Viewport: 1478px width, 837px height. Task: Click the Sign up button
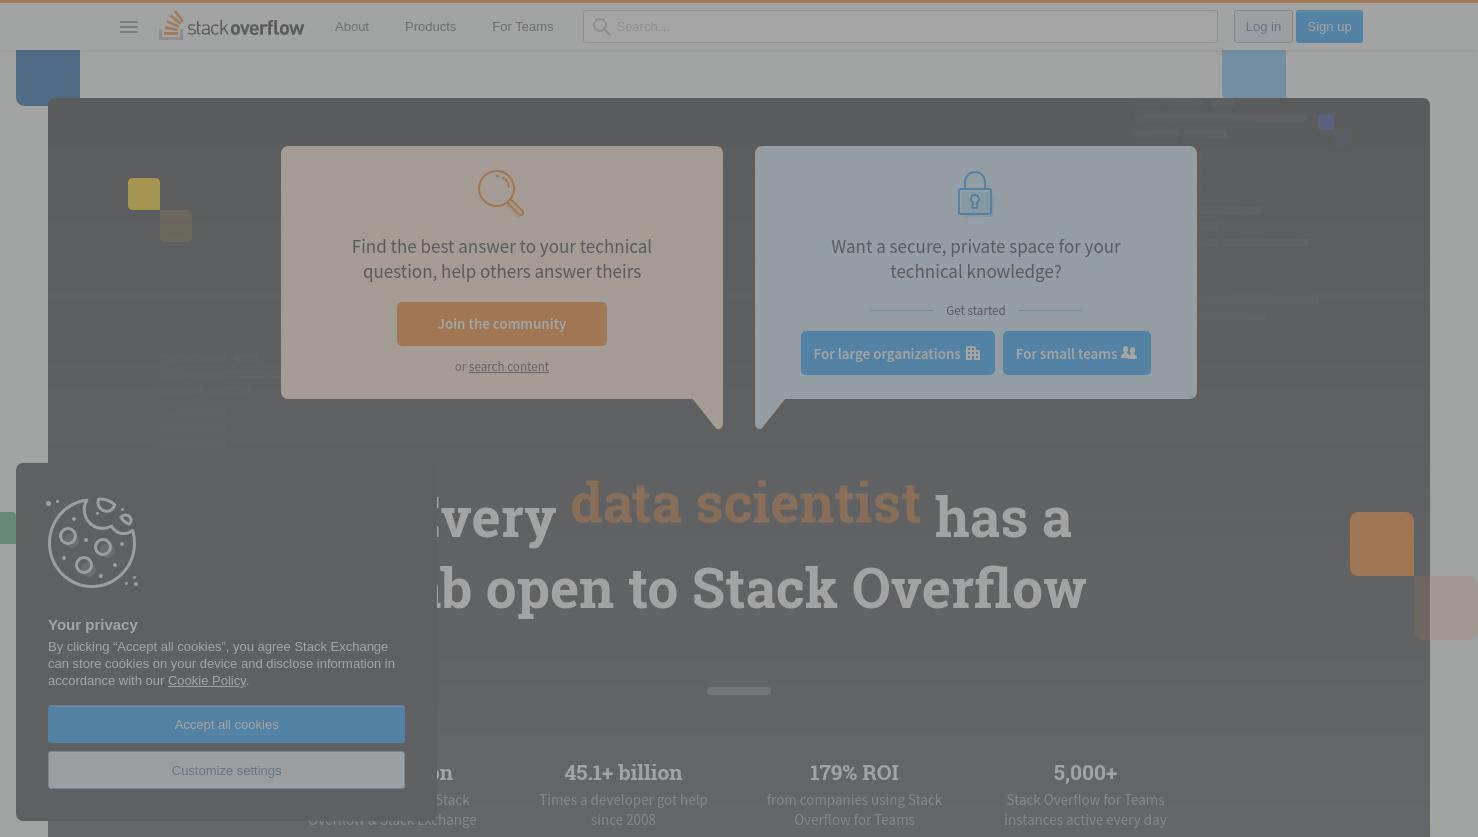(x=1329, y=27)
